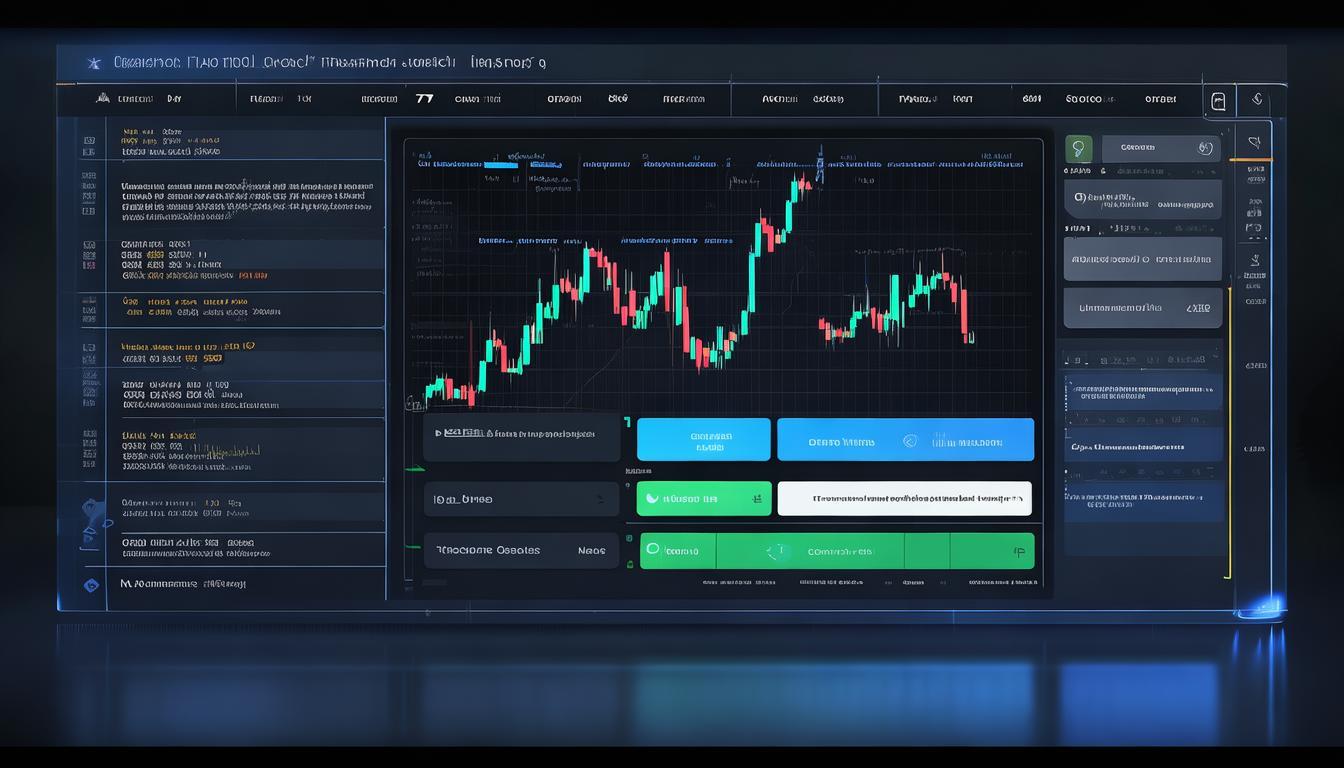Click the small light-blue button below the chart
Viewport: 1344px width, 768px height.
tap(703, 440)
